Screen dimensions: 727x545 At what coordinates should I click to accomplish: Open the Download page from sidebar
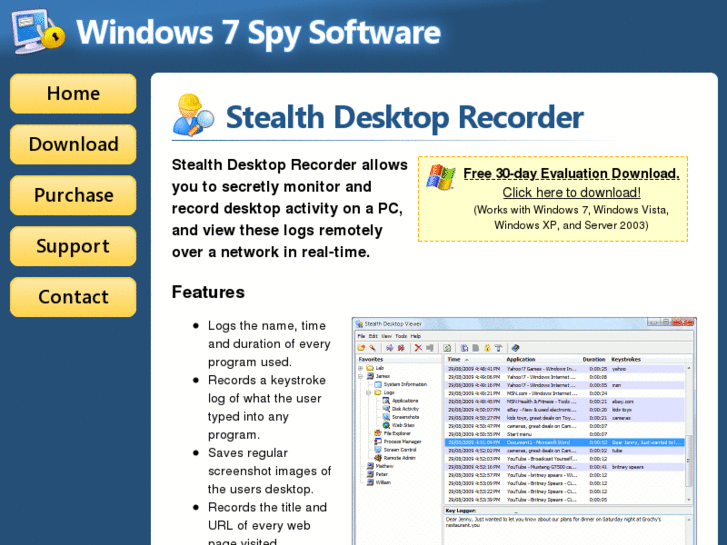point(73,144)
